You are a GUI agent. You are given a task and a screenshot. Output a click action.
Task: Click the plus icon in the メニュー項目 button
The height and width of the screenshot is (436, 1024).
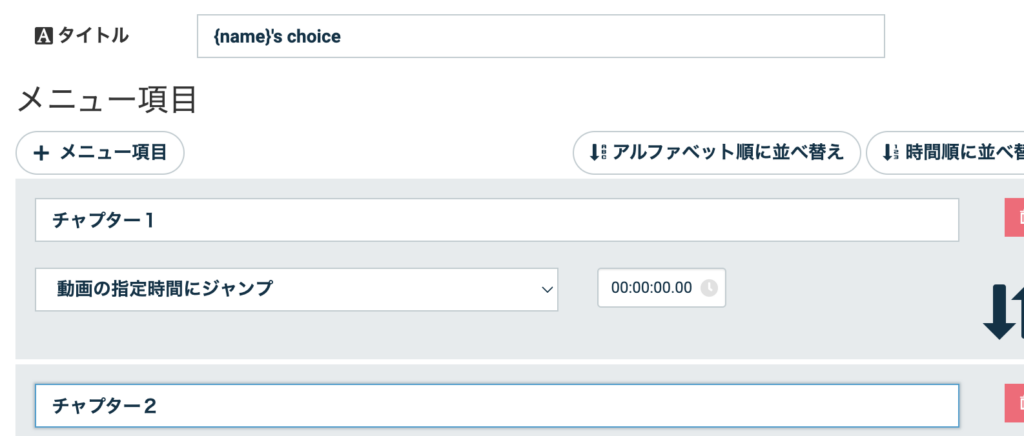(x=41, y=153)
